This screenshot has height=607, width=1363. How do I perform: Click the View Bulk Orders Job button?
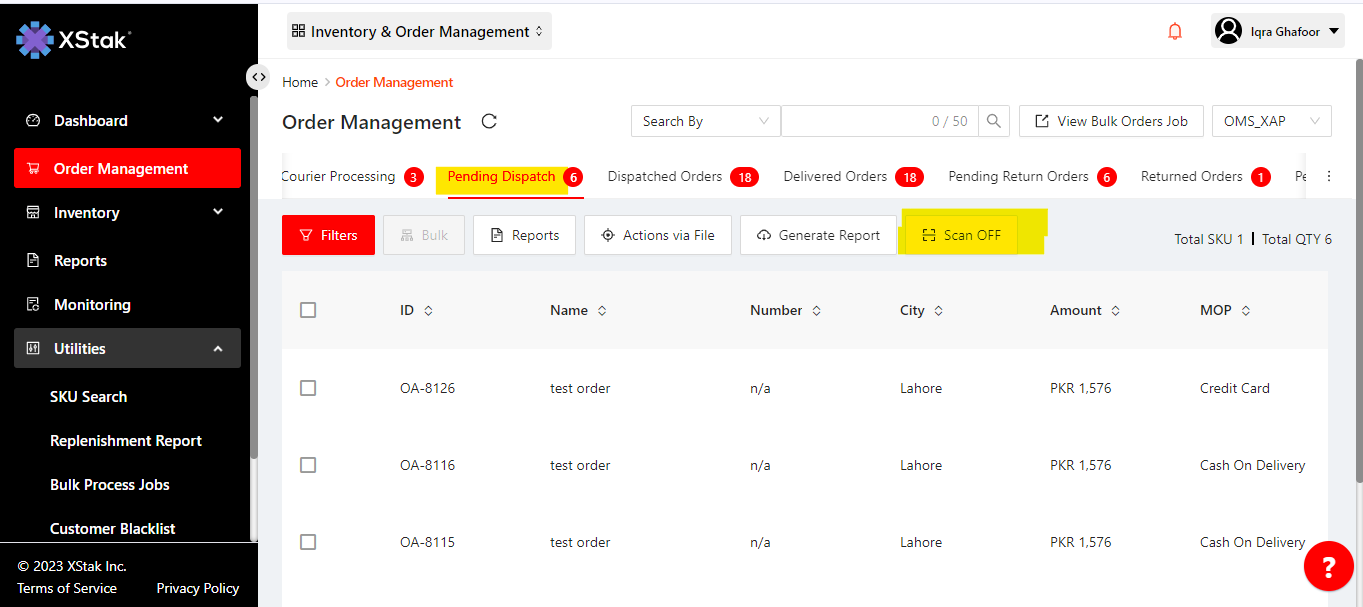point(1110,121)
